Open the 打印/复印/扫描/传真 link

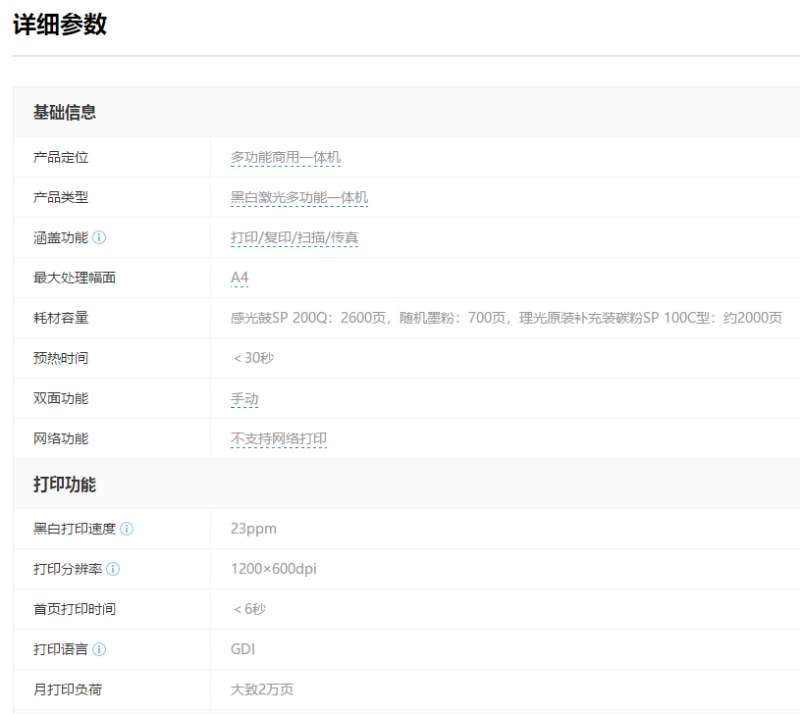(294, 238)
